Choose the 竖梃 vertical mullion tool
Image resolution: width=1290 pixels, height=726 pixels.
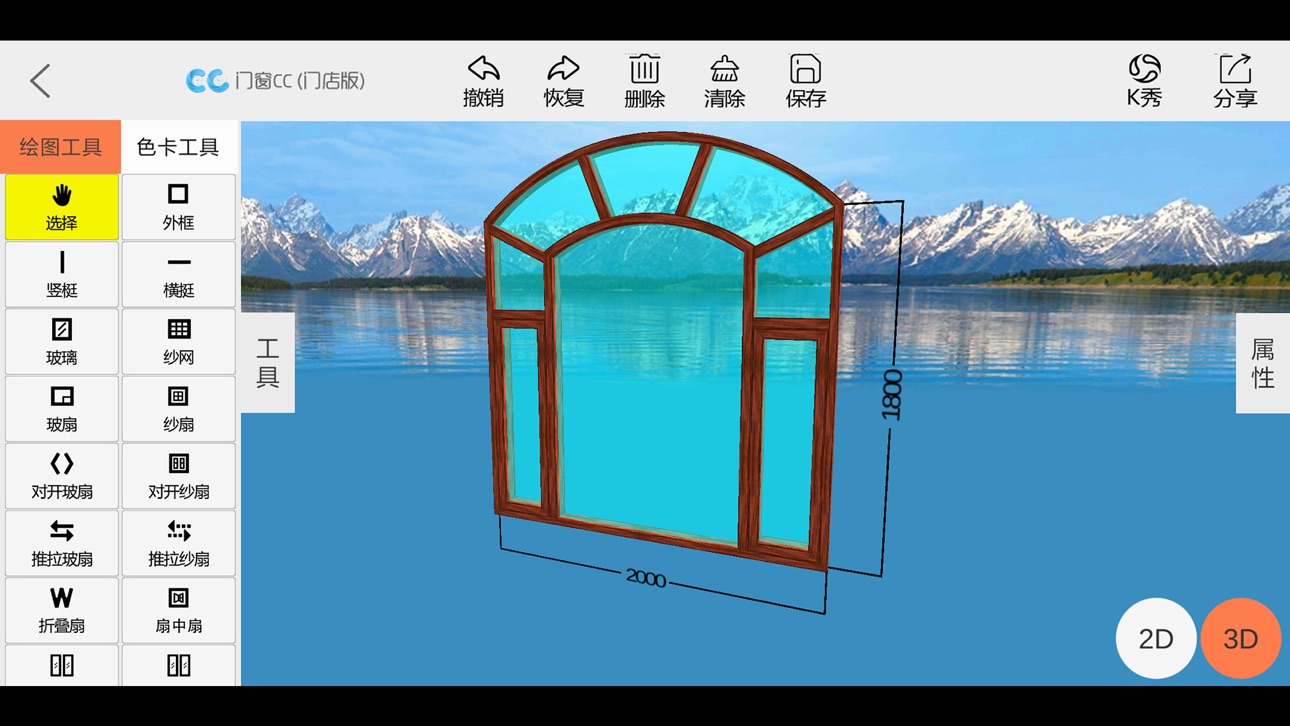pyautogui.click(x=62, y=274)
